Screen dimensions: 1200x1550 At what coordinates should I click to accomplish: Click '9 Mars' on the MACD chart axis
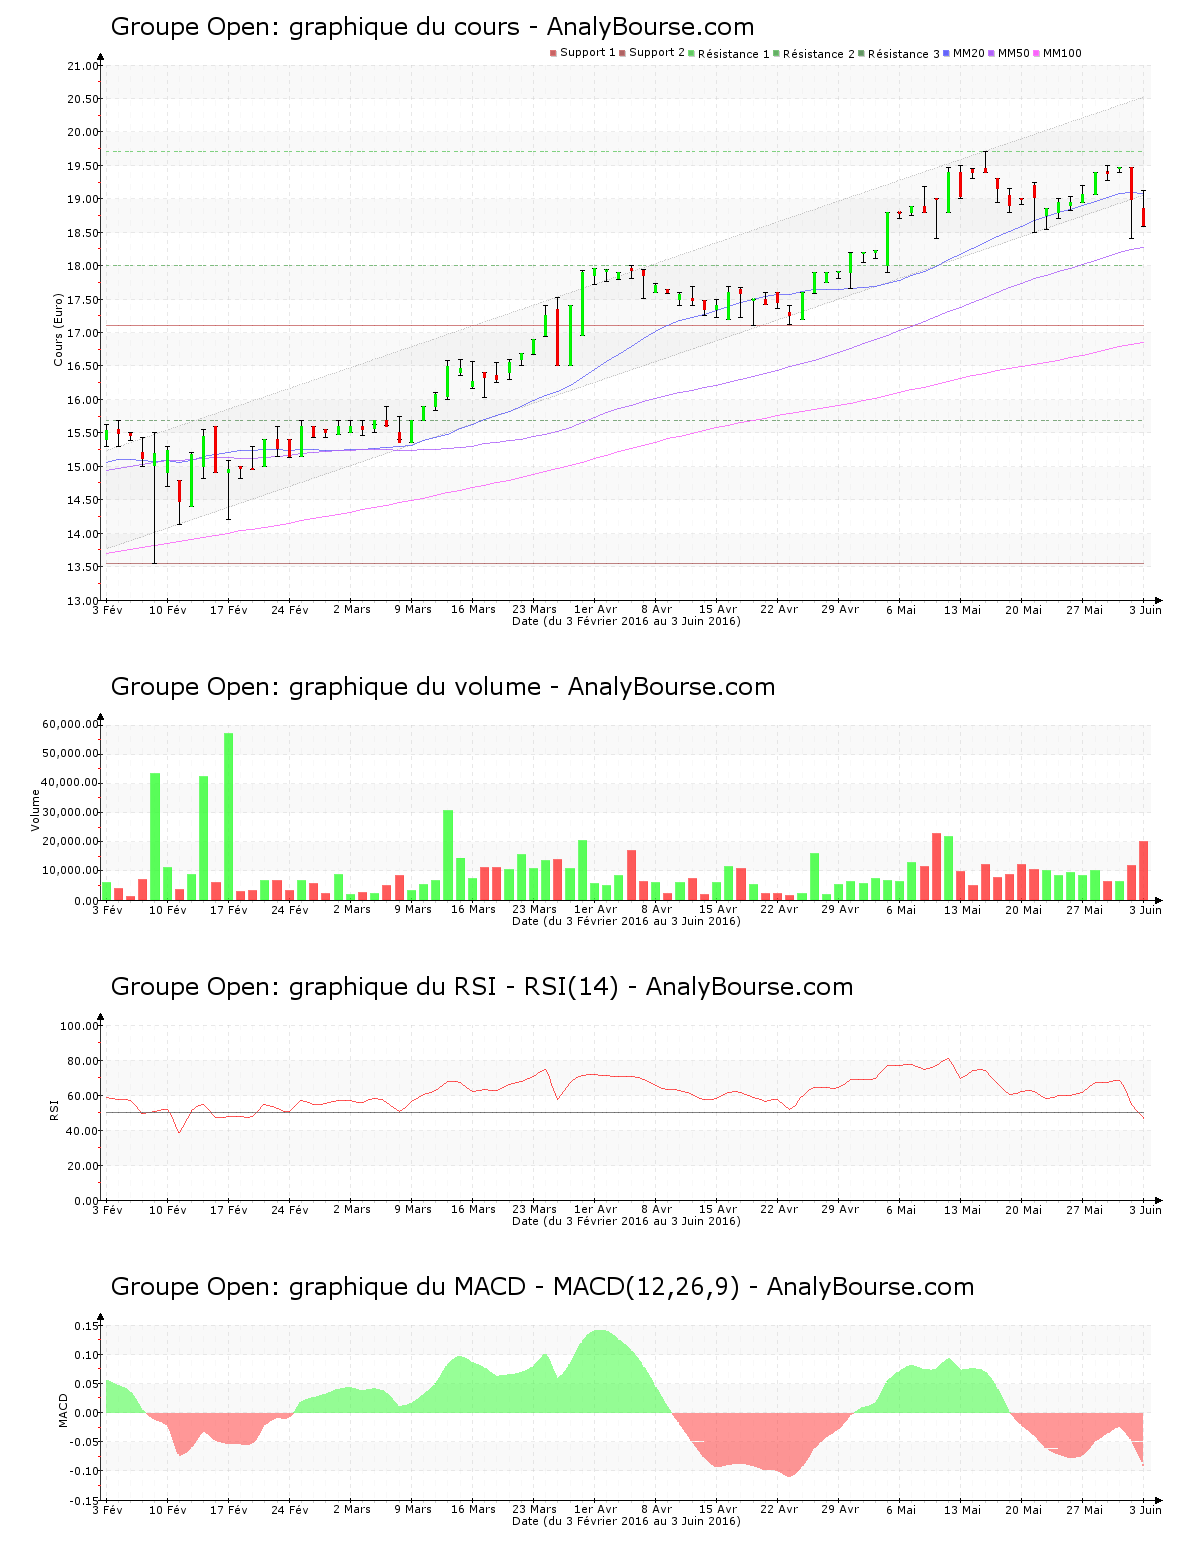(412, 1509)
